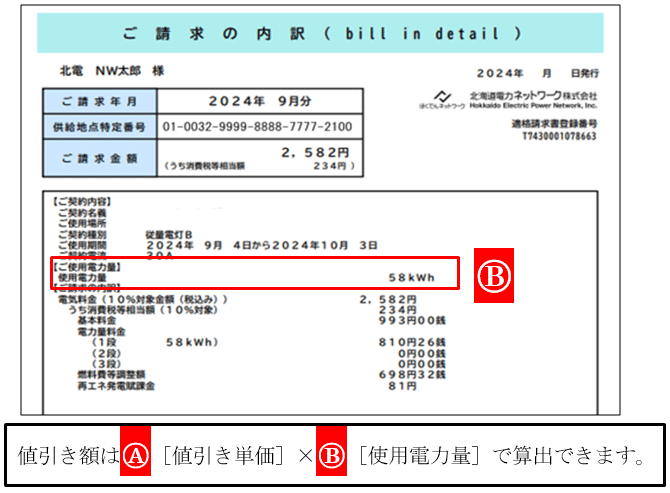Screen dimensions: 670x493
Task: Select the renewable levy '81円'
Action: click(402, 386)
